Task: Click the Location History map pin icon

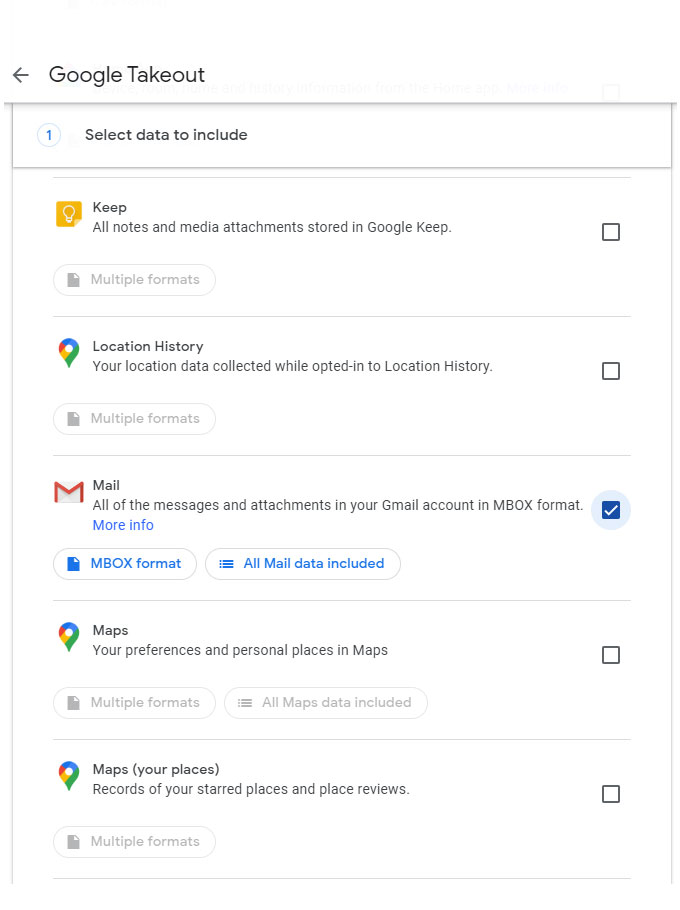Action: pos(67,352)
